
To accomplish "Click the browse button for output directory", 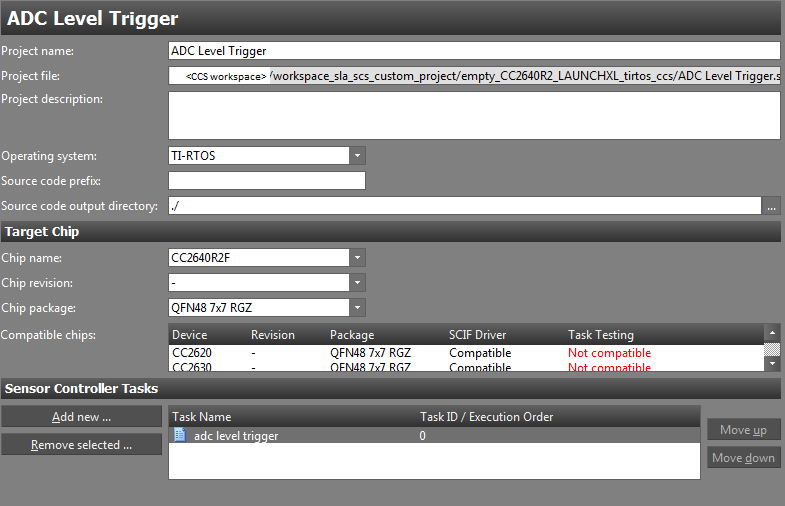I will click(771, 206).
